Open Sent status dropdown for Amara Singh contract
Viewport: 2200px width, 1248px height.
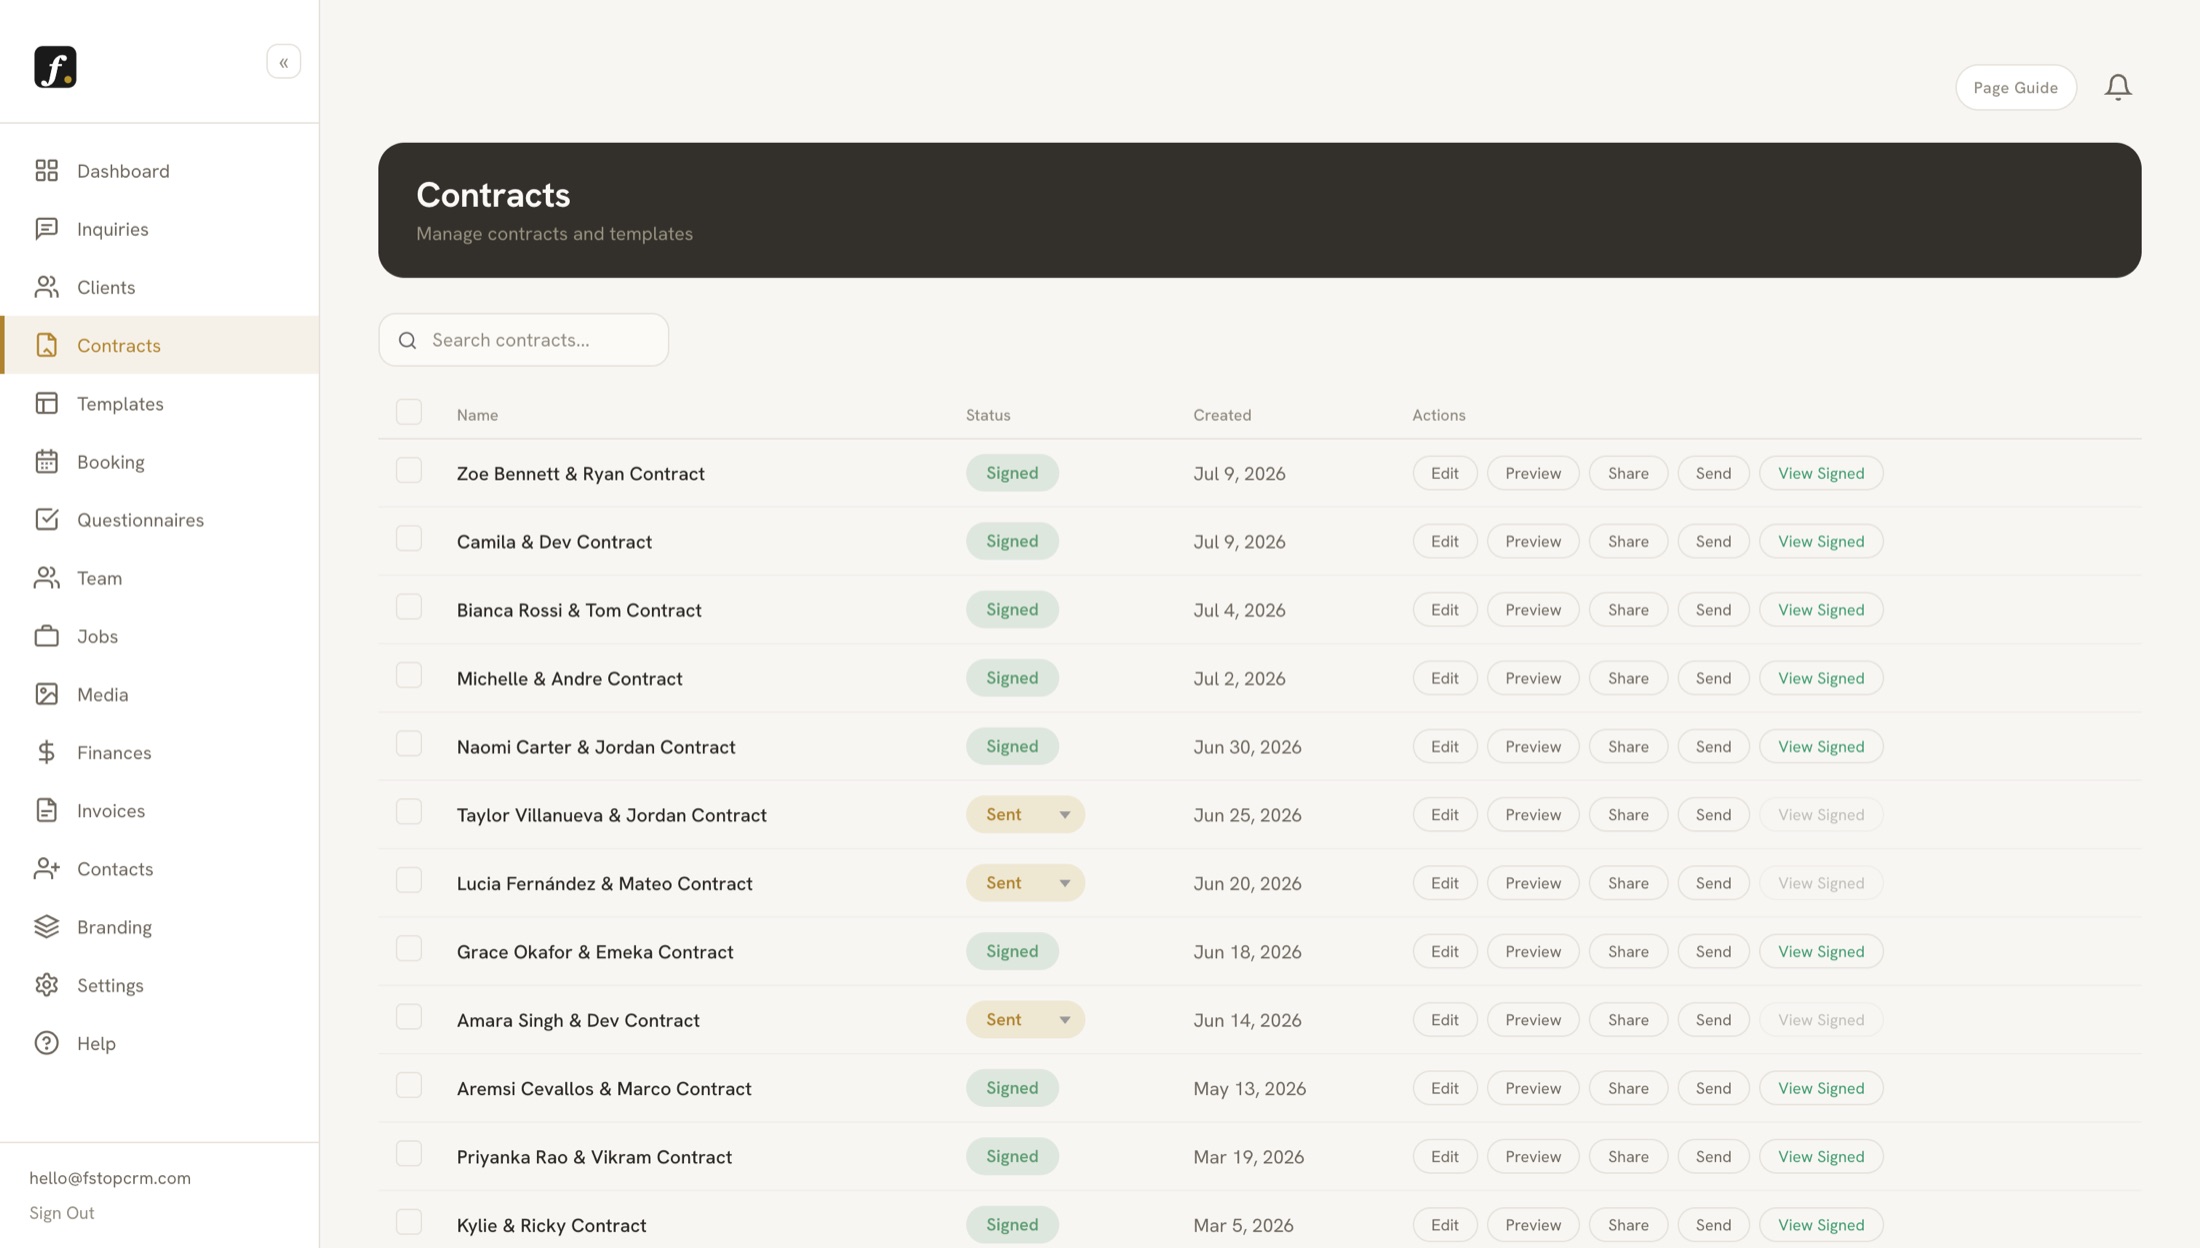(1025, 1019)
